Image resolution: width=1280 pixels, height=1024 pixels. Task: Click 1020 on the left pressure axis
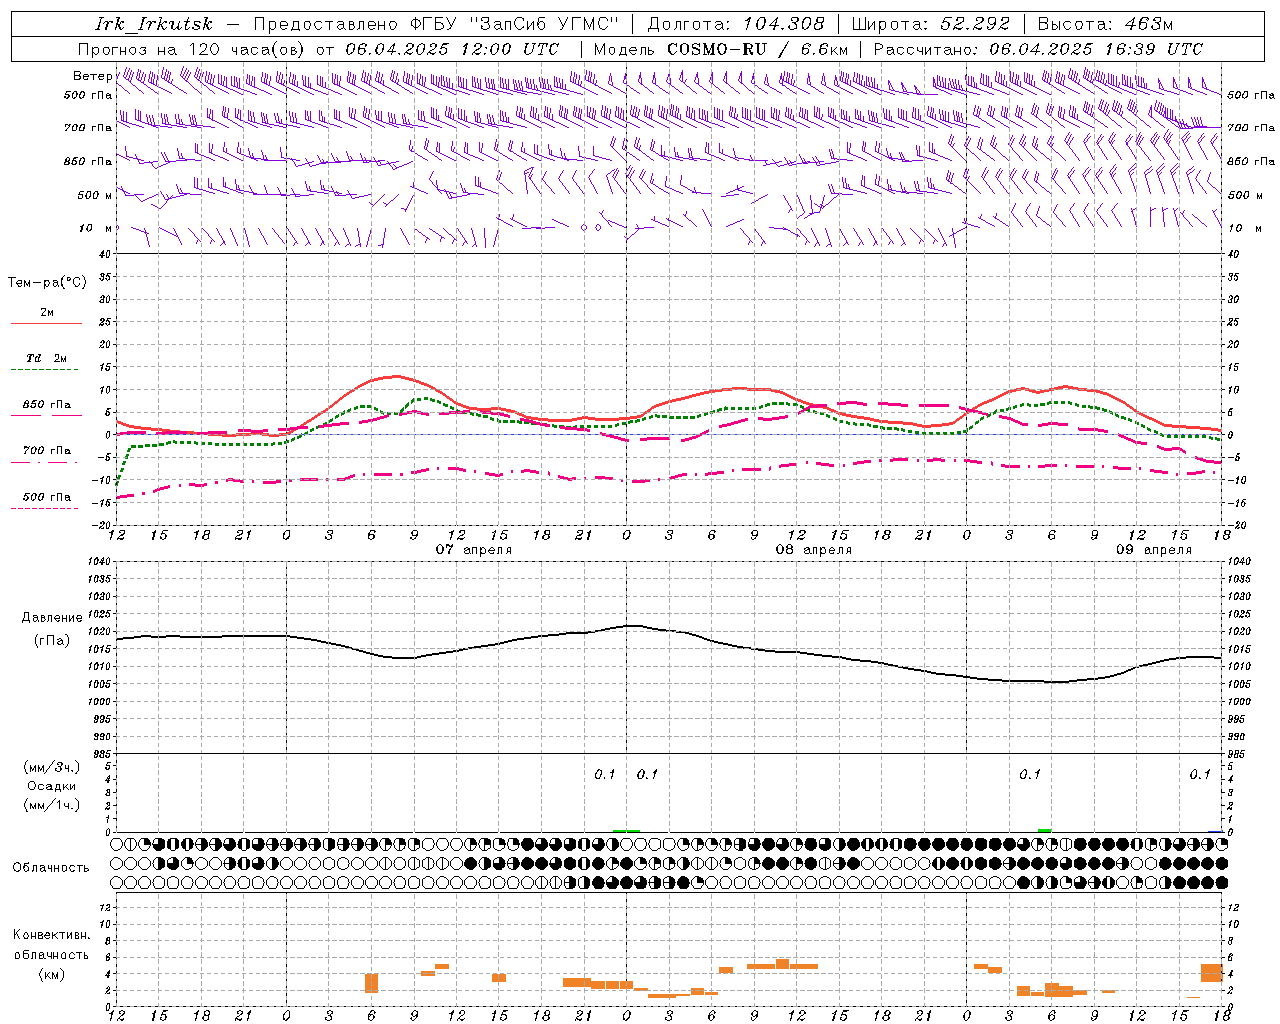point(100,631)
